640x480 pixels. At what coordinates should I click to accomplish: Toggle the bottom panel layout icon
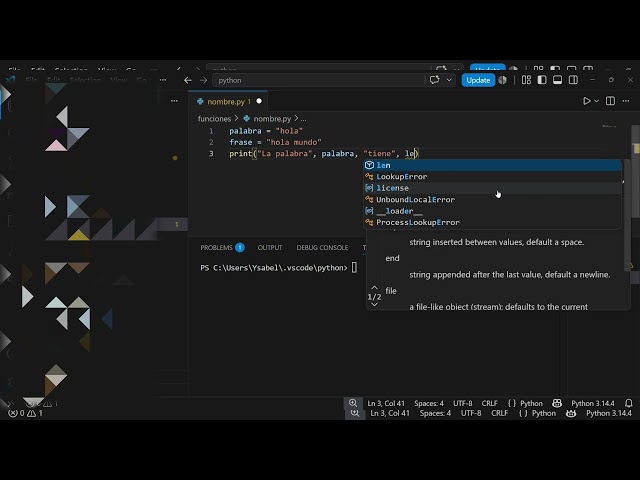pos(557,80)
